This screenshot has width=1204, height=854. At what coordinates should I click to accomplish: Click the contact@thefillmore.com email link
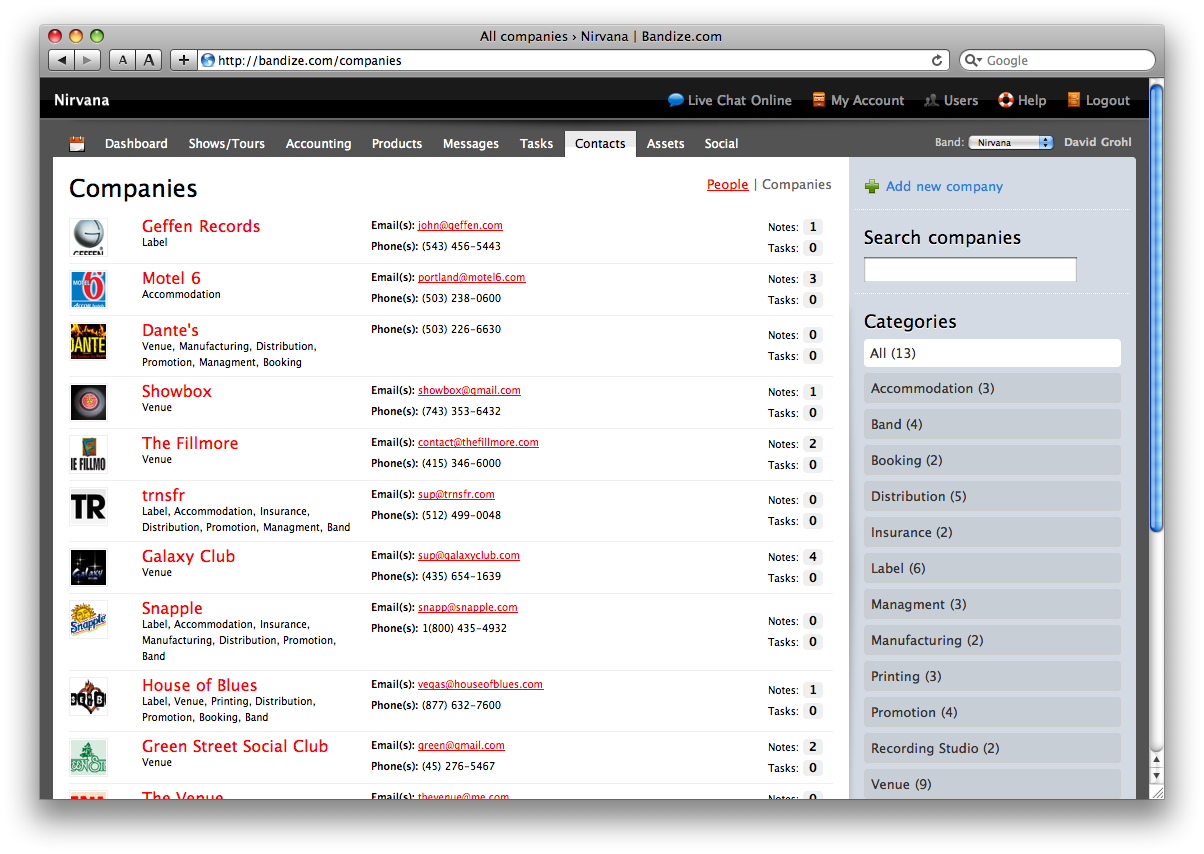tap(478, 442)
